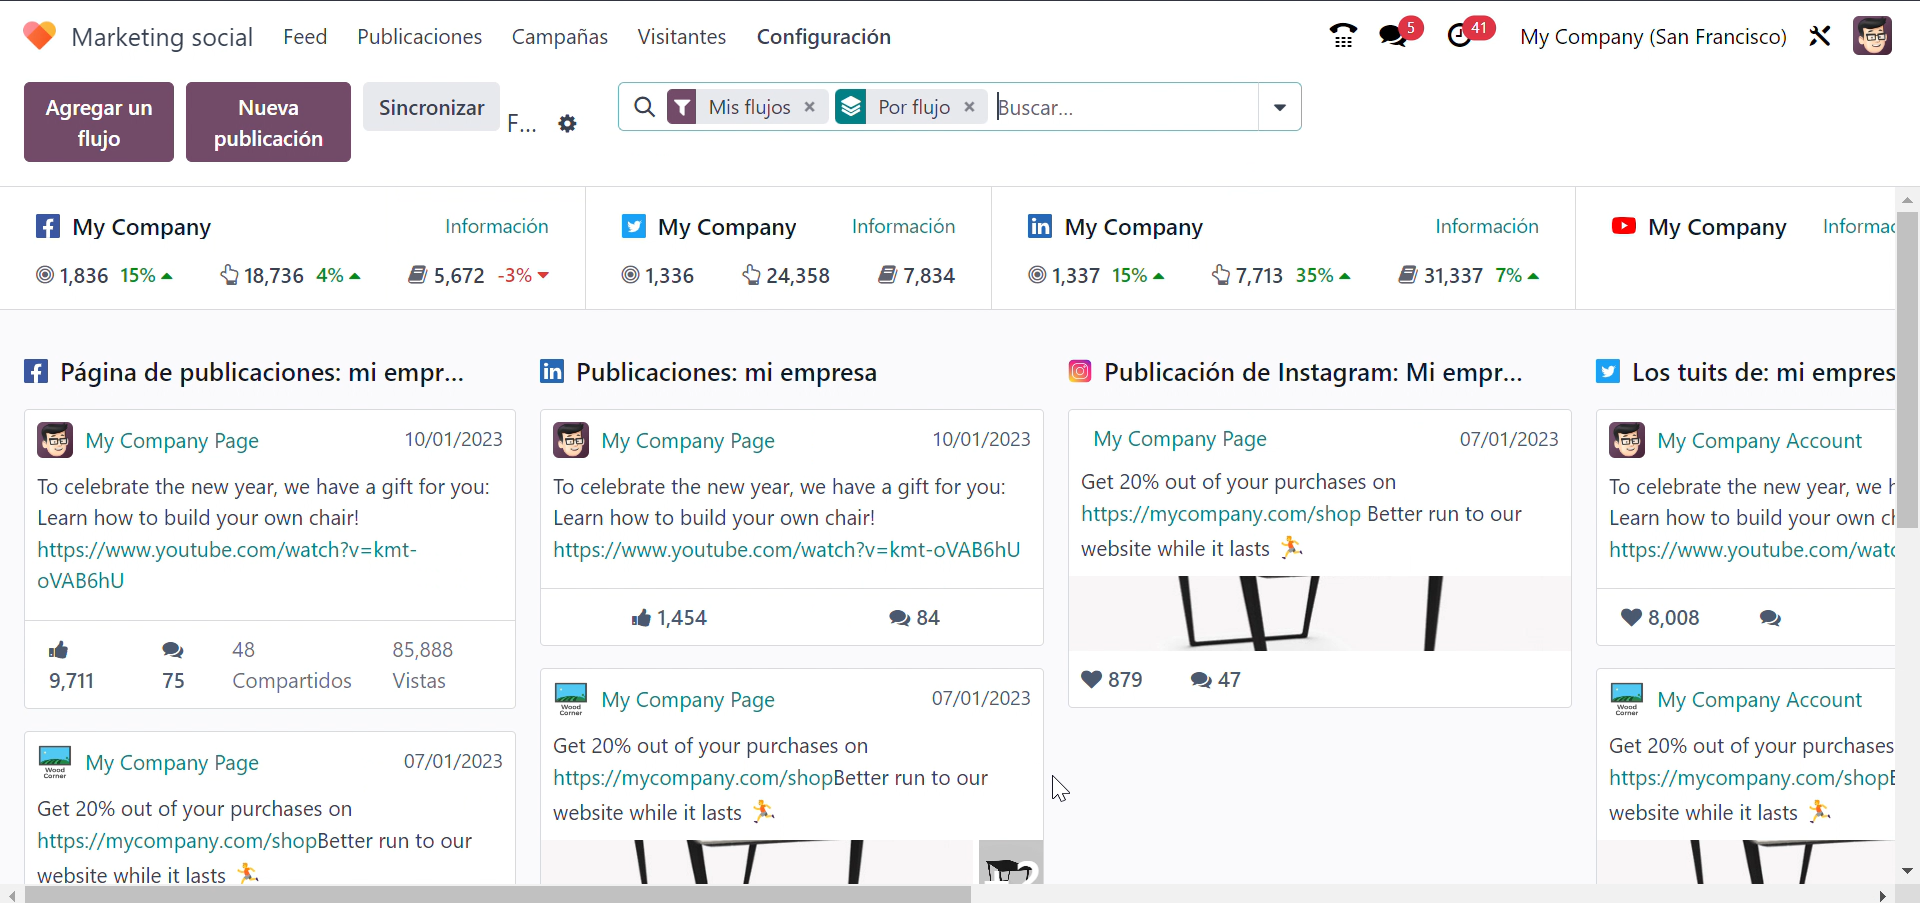Screen dimensions: 1920x903
Task: Remove the Por flujo grouping
Action: [x=969, y=107]
